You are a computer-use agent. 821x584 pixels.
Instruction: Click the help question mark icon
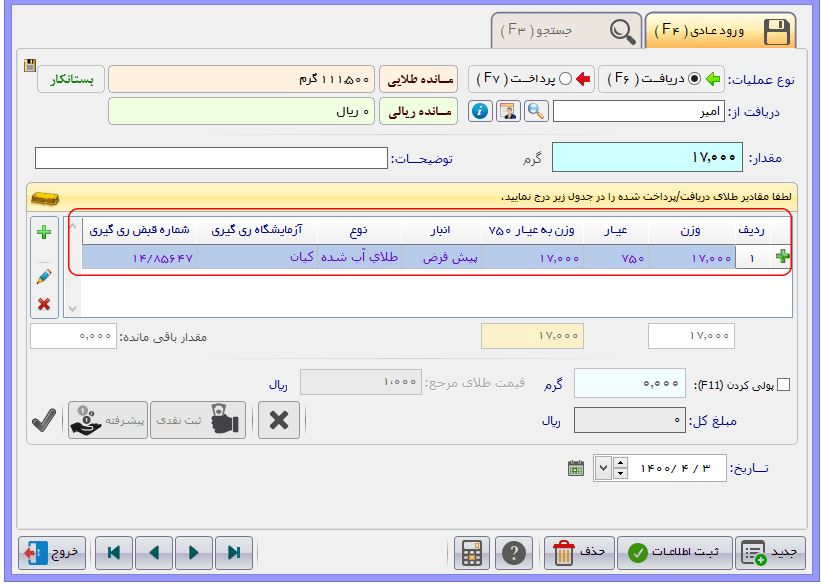click(x=514, y=552)
